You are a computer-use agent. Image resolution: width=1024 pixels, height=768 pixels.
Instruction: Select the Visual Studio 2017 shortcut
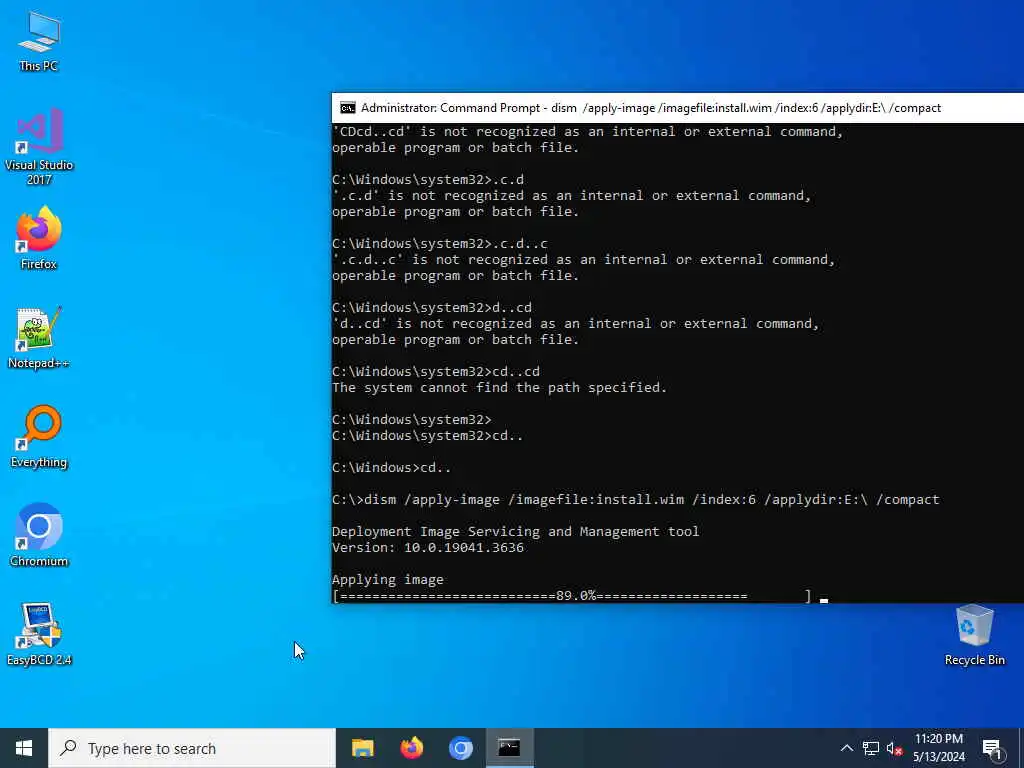pyautogui.click(x=39, y=146)
